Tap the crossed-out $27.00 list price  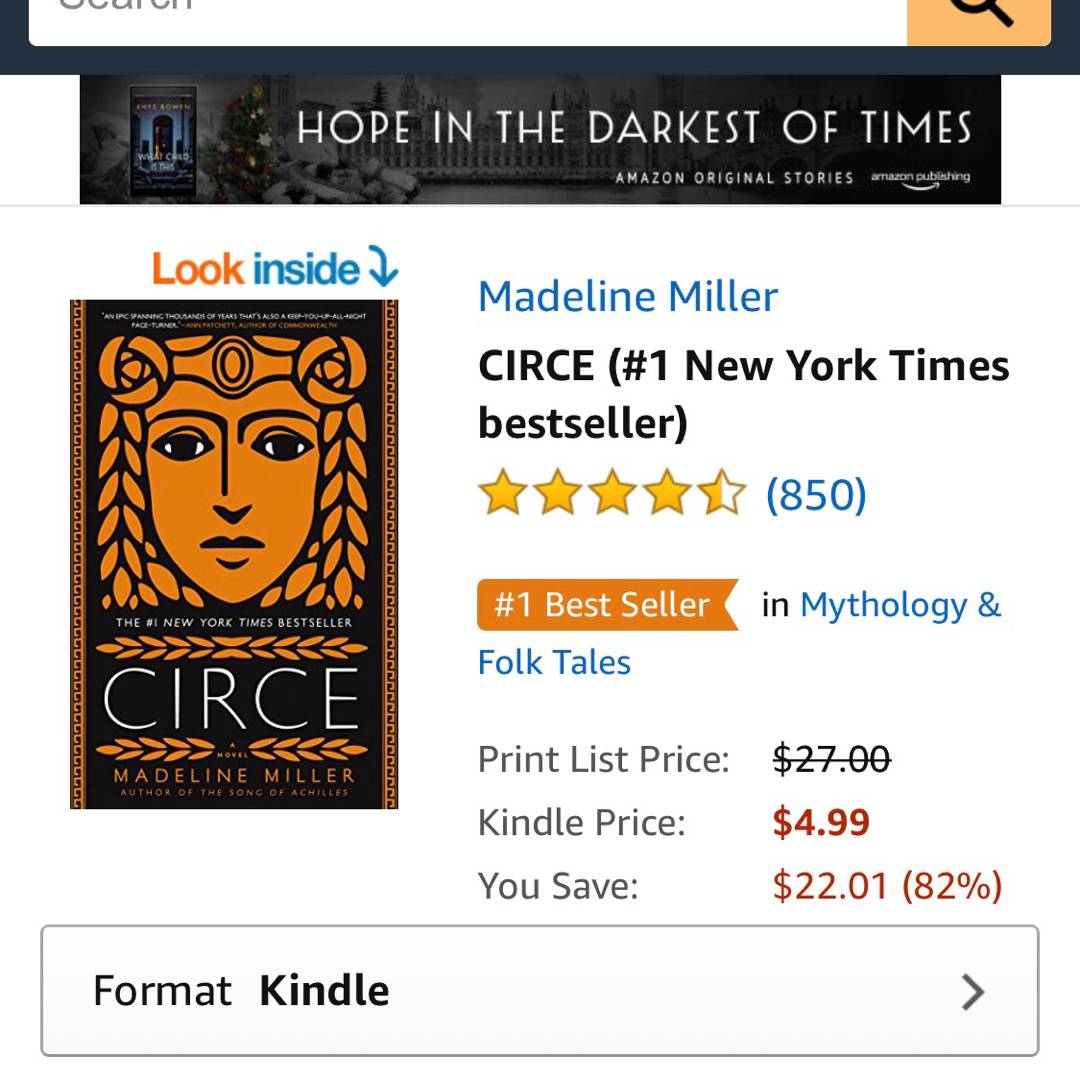(x=831, y=759)
